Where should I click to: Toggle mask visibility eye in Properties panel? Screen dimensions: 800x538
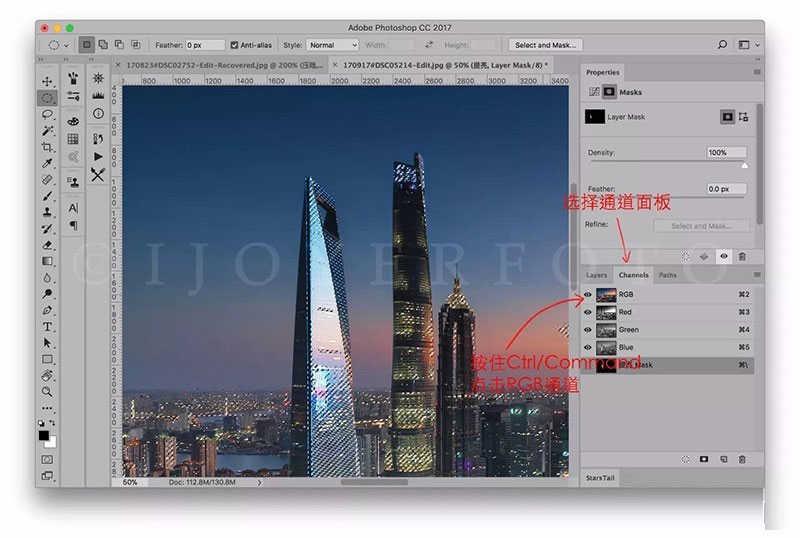tap(724, 256)
